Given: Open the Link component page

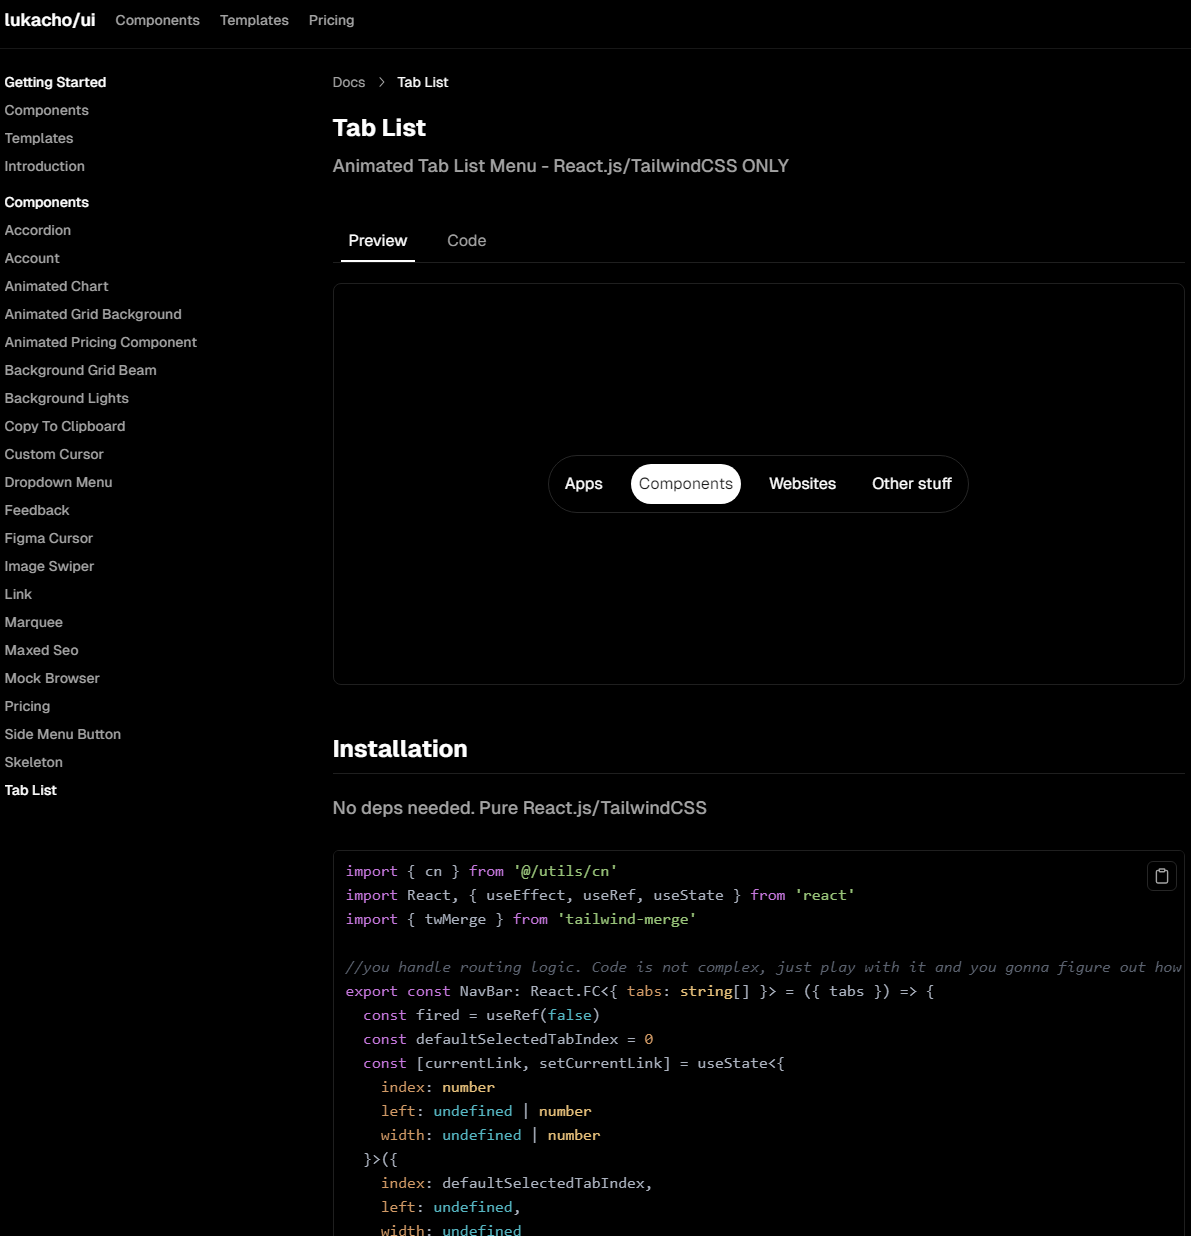Looking at the screenshot, I should coord(18,594).
